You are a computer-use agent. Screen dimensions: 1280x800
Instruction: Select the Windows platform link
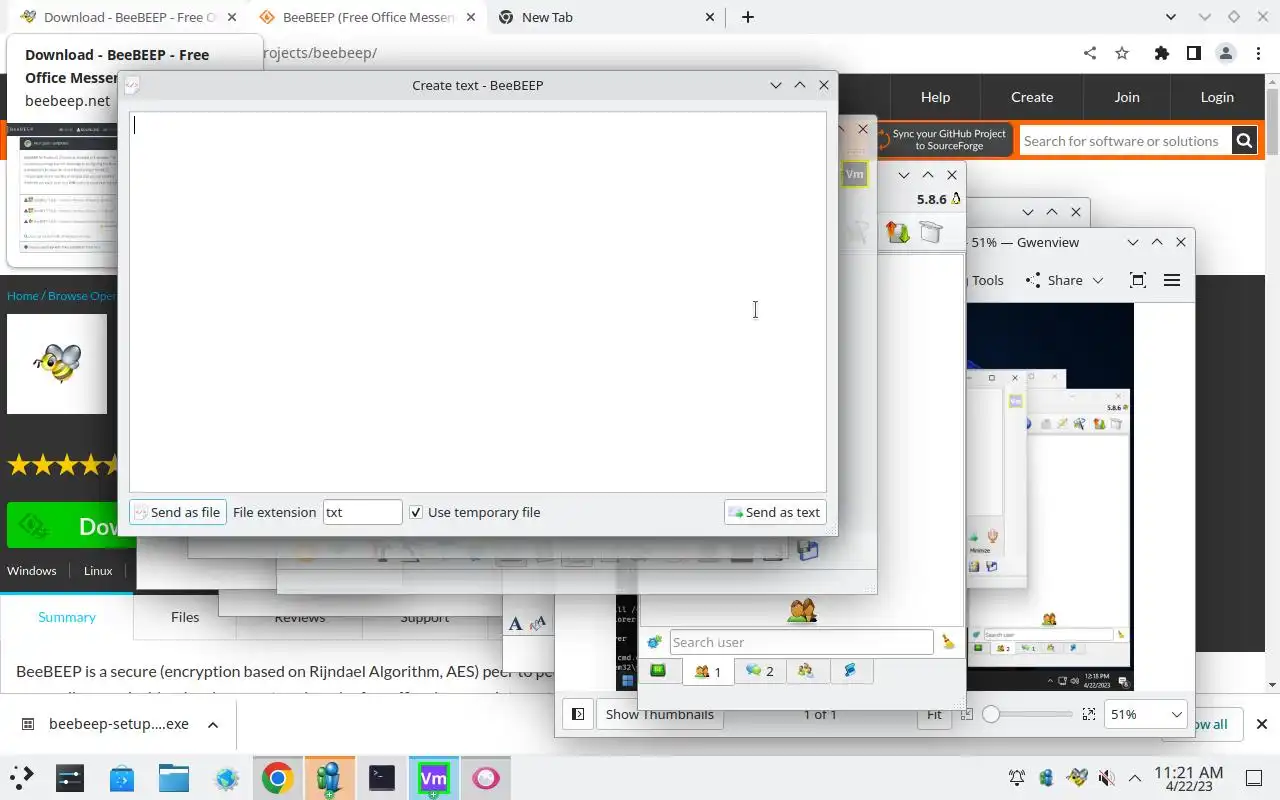[x=32, y=570]
